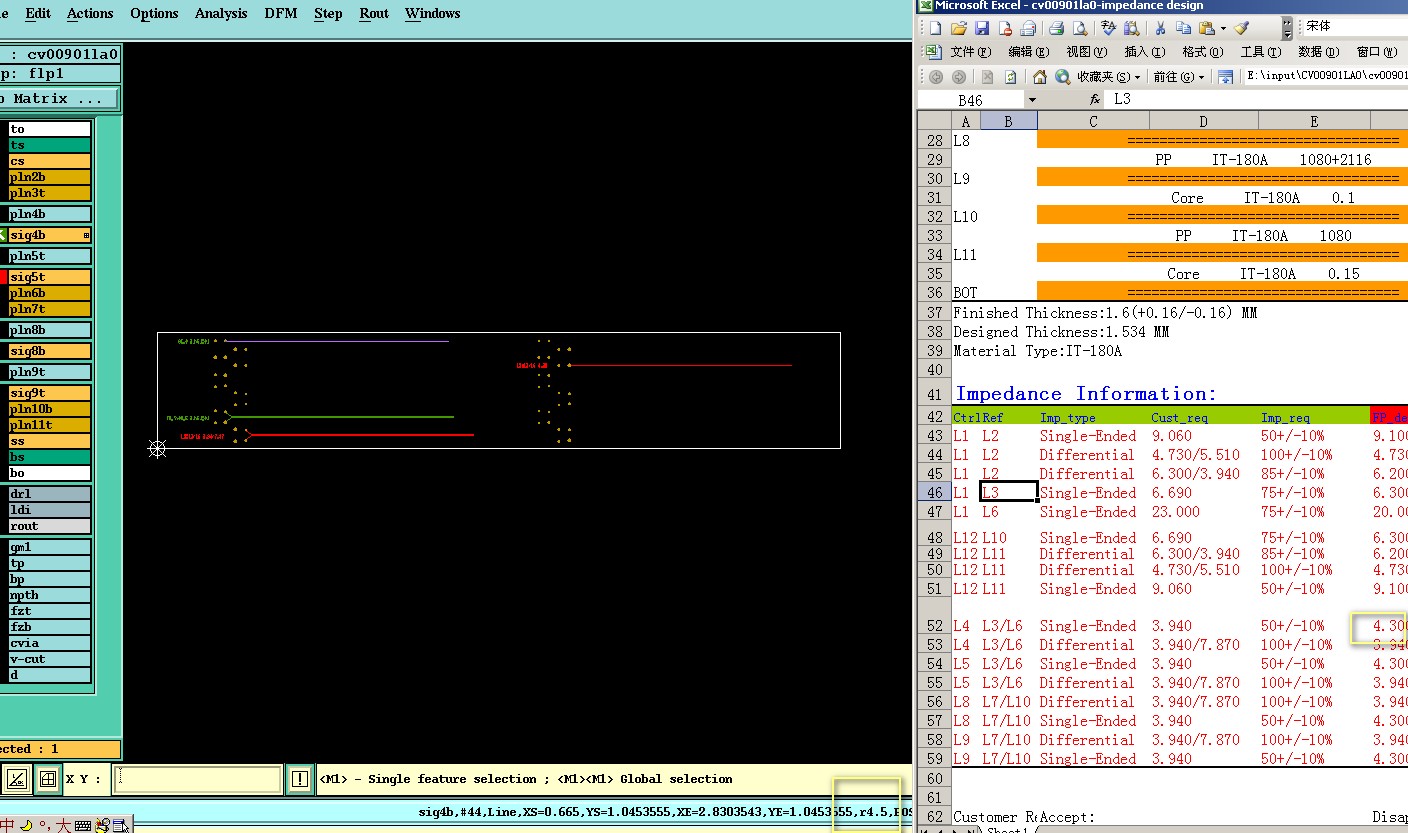Open the Name Box dropdown arrow
The width and height of the screenshot is (1408, 833).
point(1031,100)
